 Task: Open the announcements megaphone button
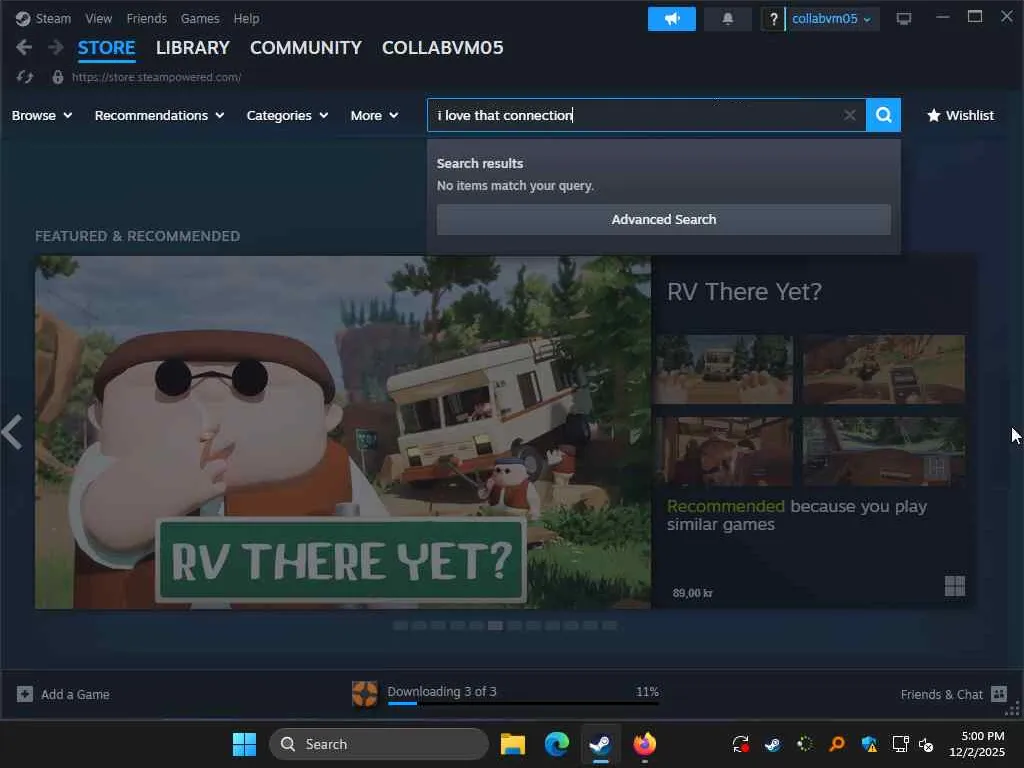click(x=671, y=19)
